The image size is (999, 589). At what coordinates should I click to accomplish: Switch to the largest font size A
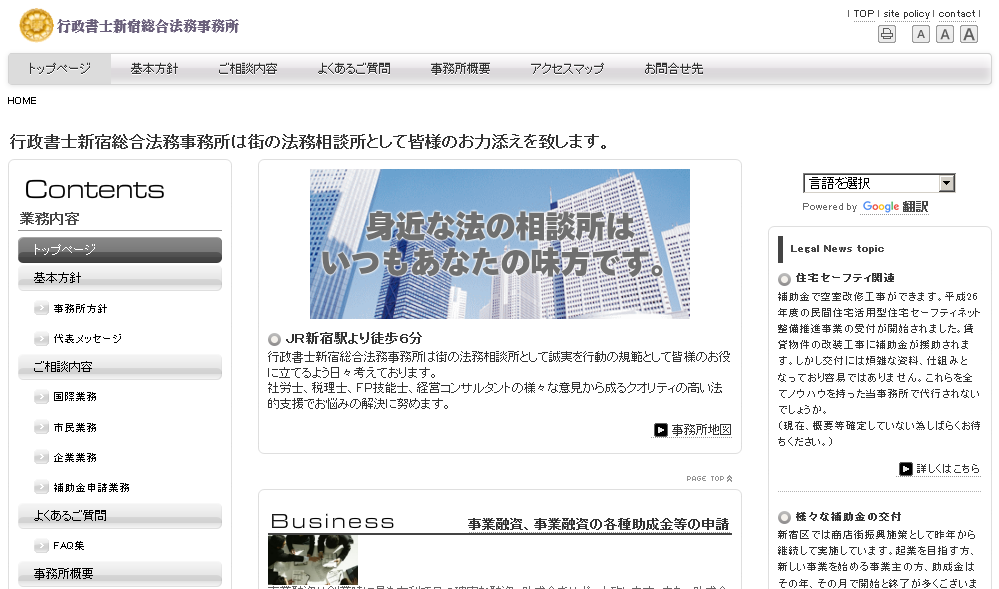tap(969, 33)
